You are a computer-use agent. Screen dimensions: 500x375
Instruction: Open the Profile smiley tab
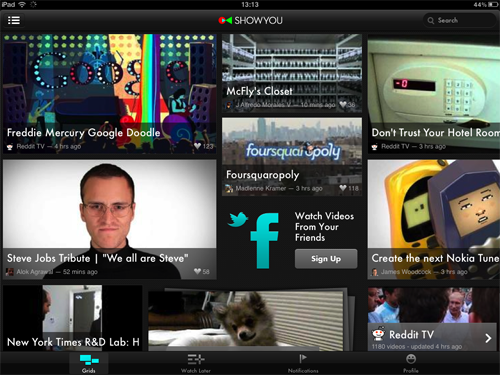(x=411, y=363)
